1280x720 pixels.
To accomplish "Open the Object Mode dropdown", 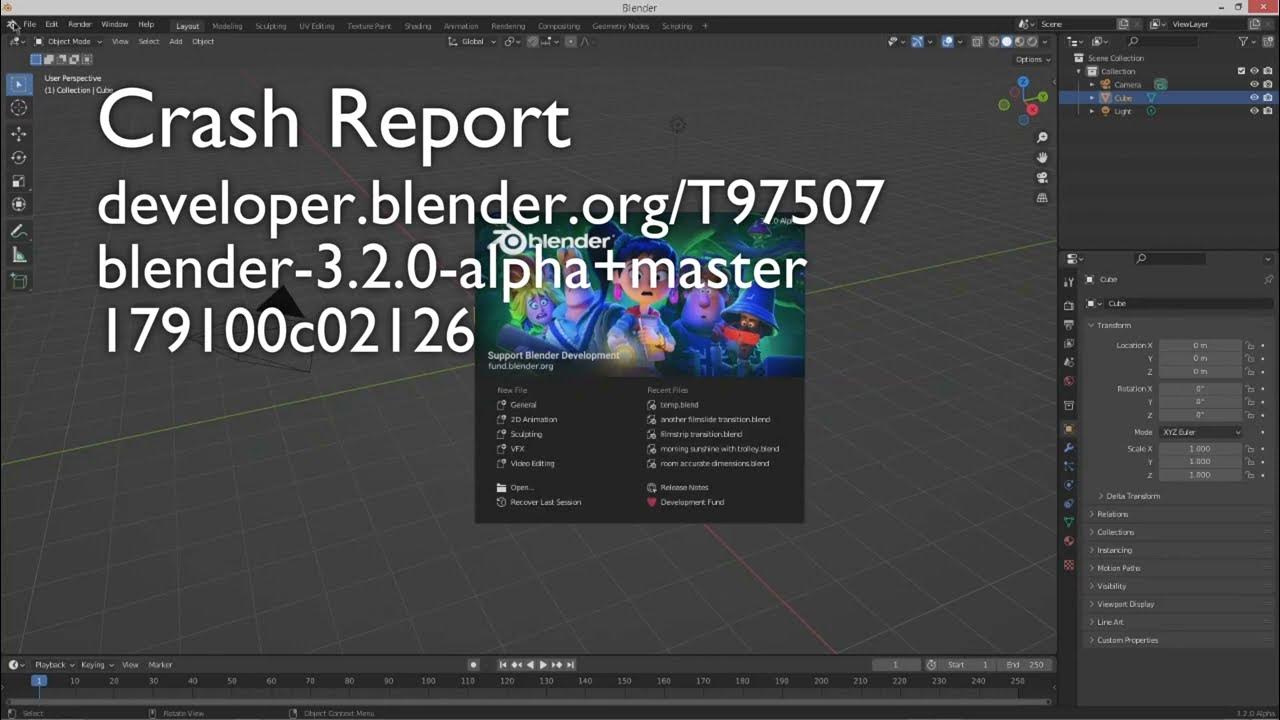I will coord(68,41).
